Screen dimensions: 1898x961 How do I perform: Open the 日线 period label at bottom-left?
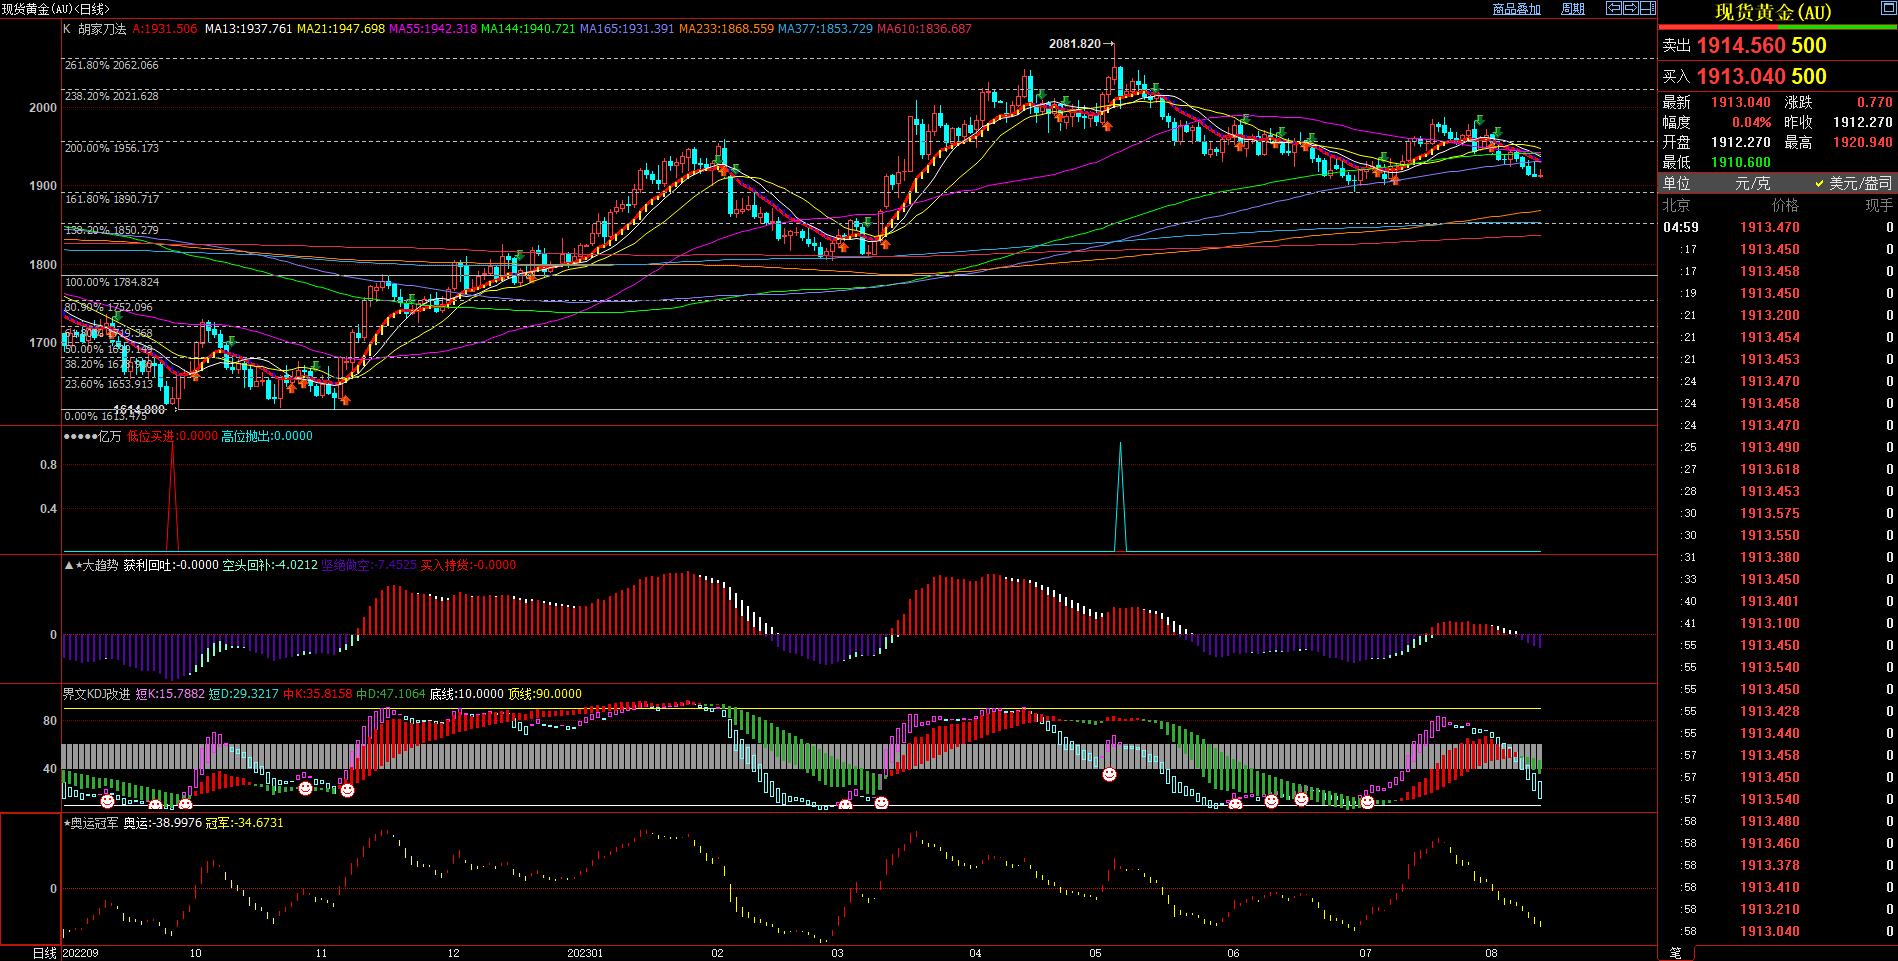45,953
